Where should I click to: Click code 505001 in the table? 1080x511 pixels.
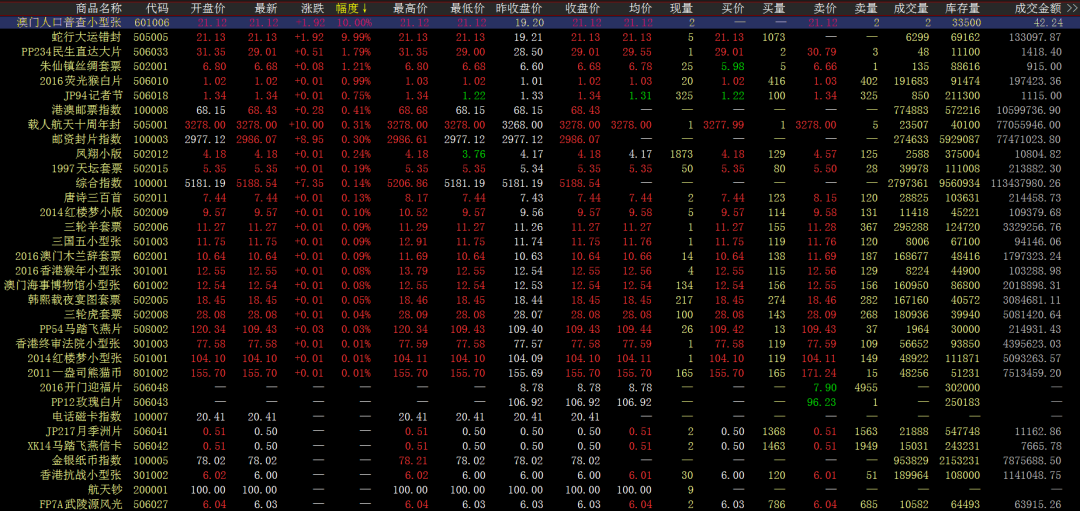[x=150, y=125]
